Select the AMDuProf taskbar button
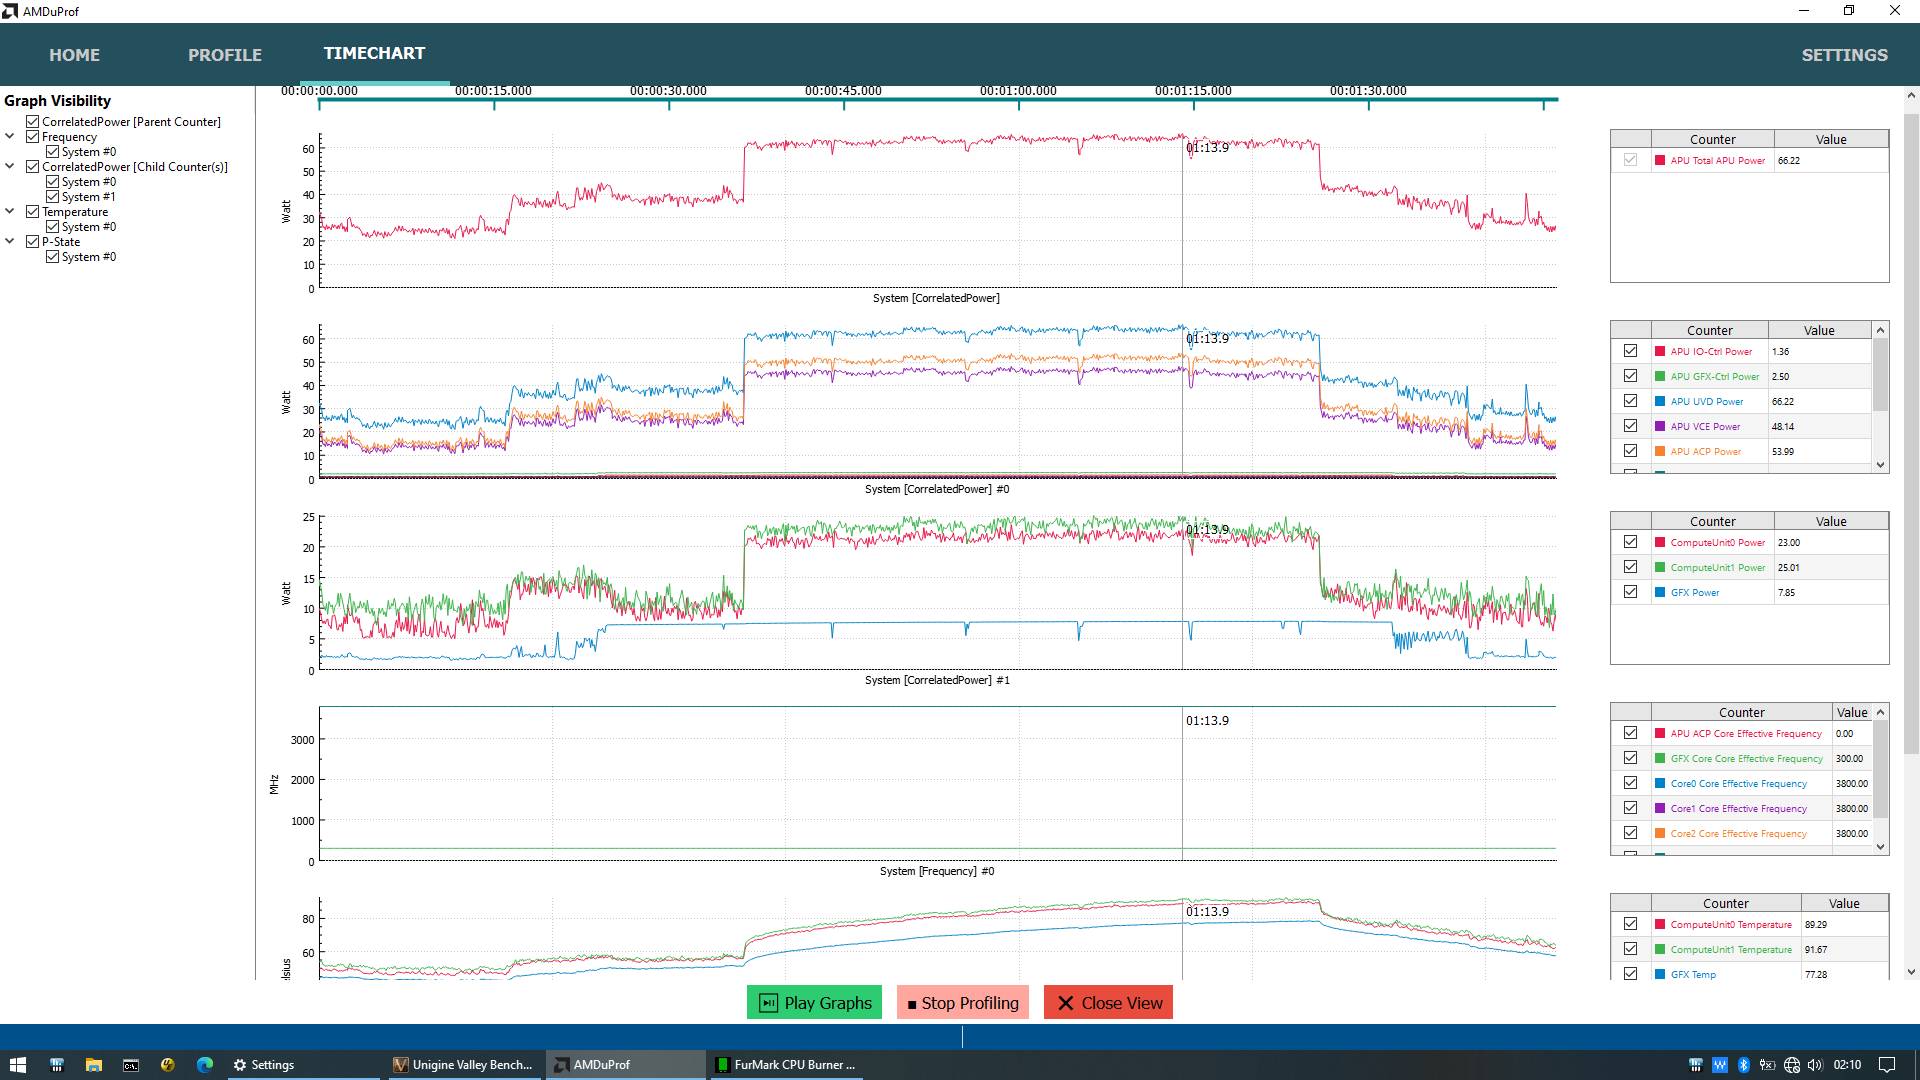The image size is (1920, 1080). pyautogui.click(x=625, y=1065)
